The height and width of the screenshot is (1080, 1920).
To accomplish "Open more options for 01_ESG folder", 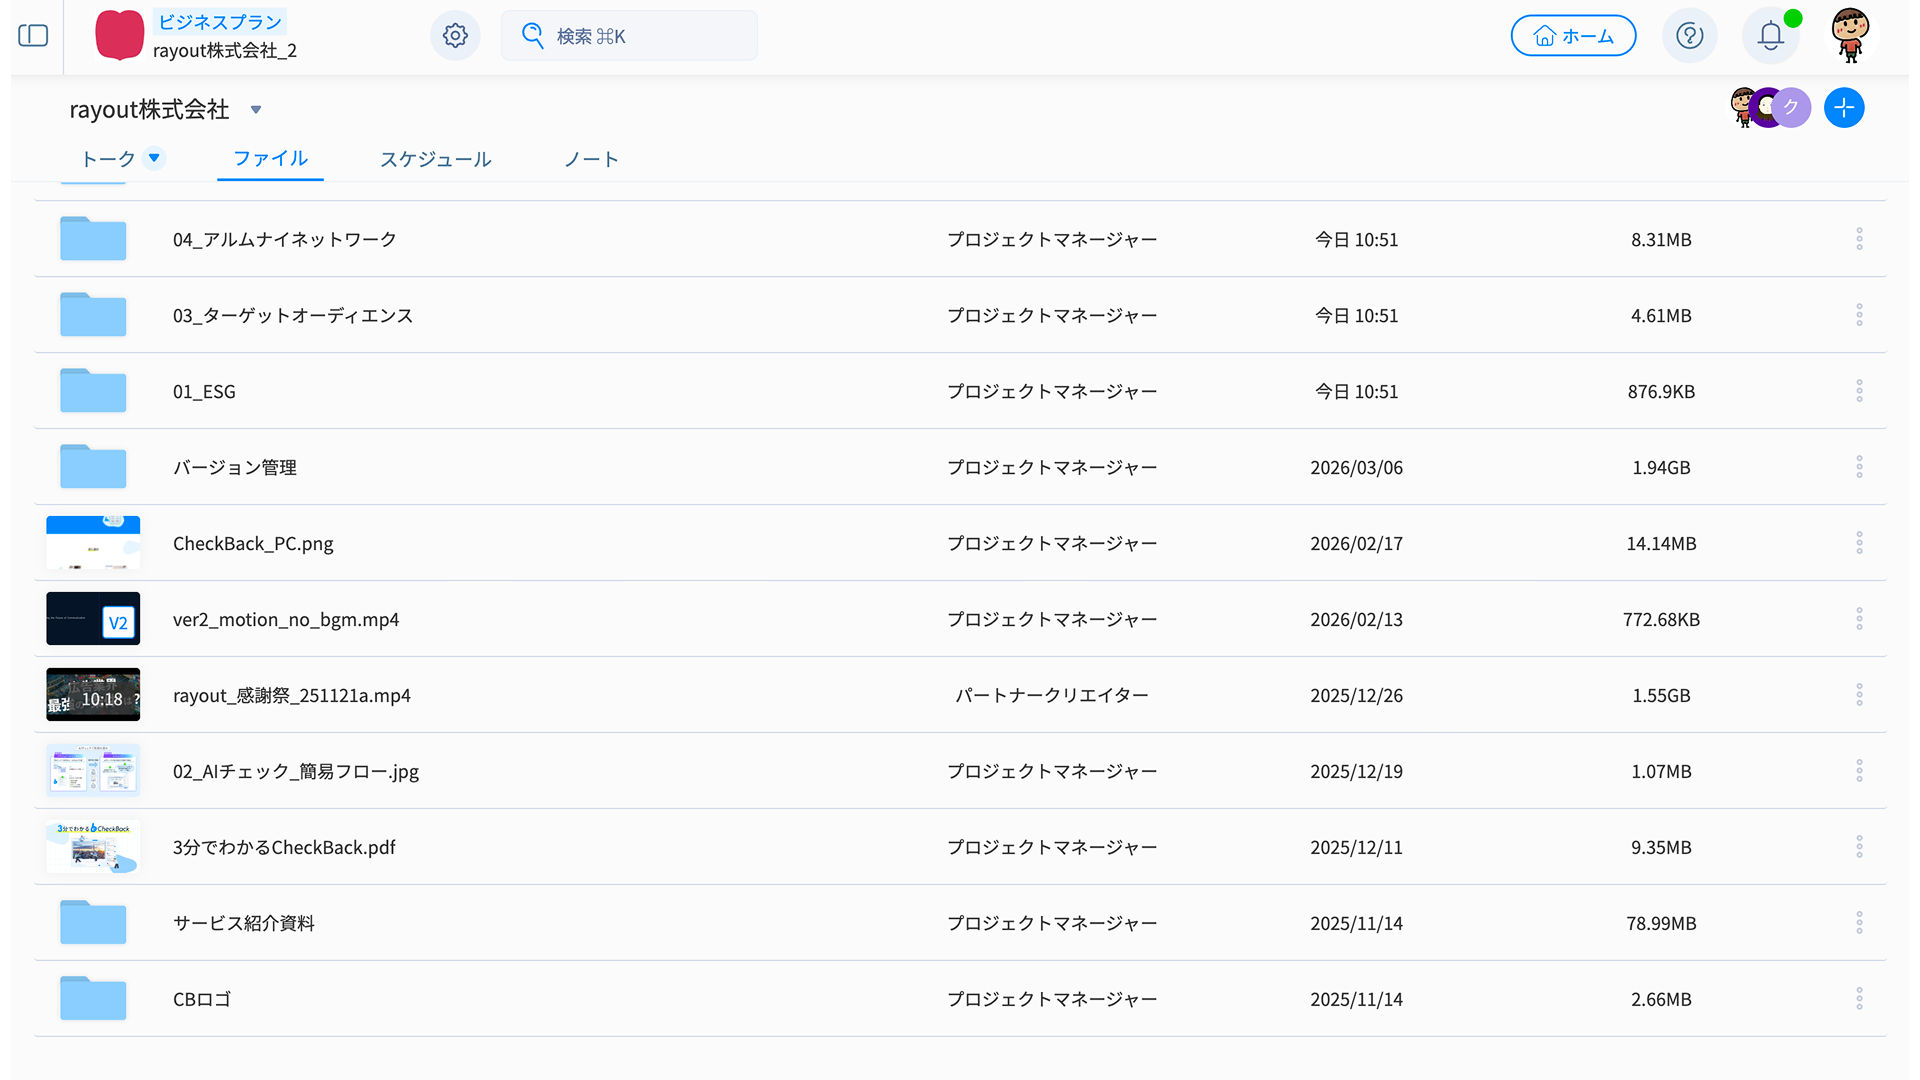I will point(1859,391).
